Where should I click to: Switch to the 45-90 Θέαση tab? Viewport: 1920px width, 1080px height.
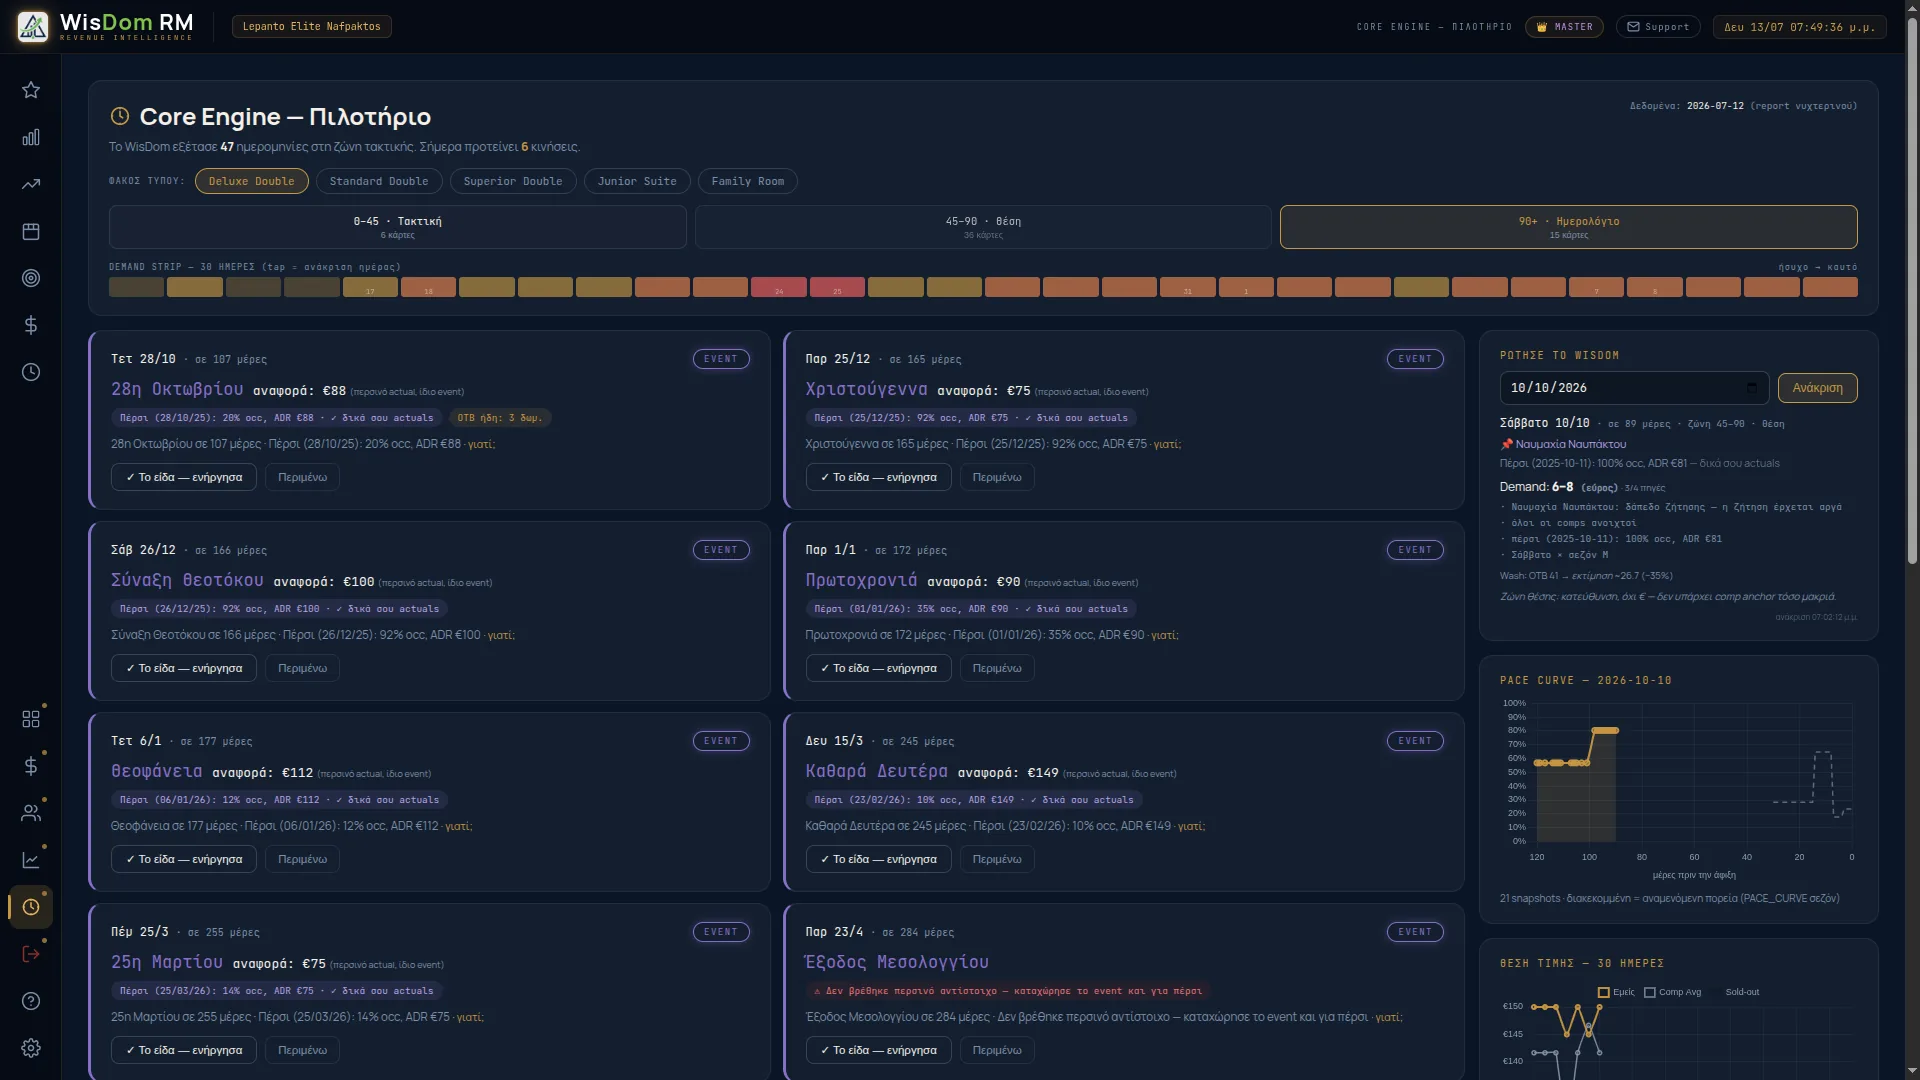(x=983, y=227)
